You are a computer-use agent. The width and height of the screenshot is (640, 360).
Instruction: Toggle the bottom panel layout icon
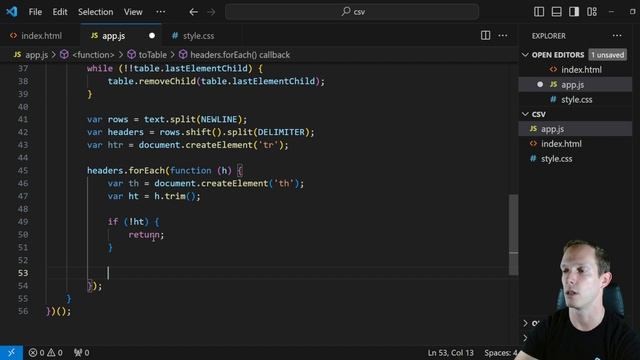coord(556,12)
